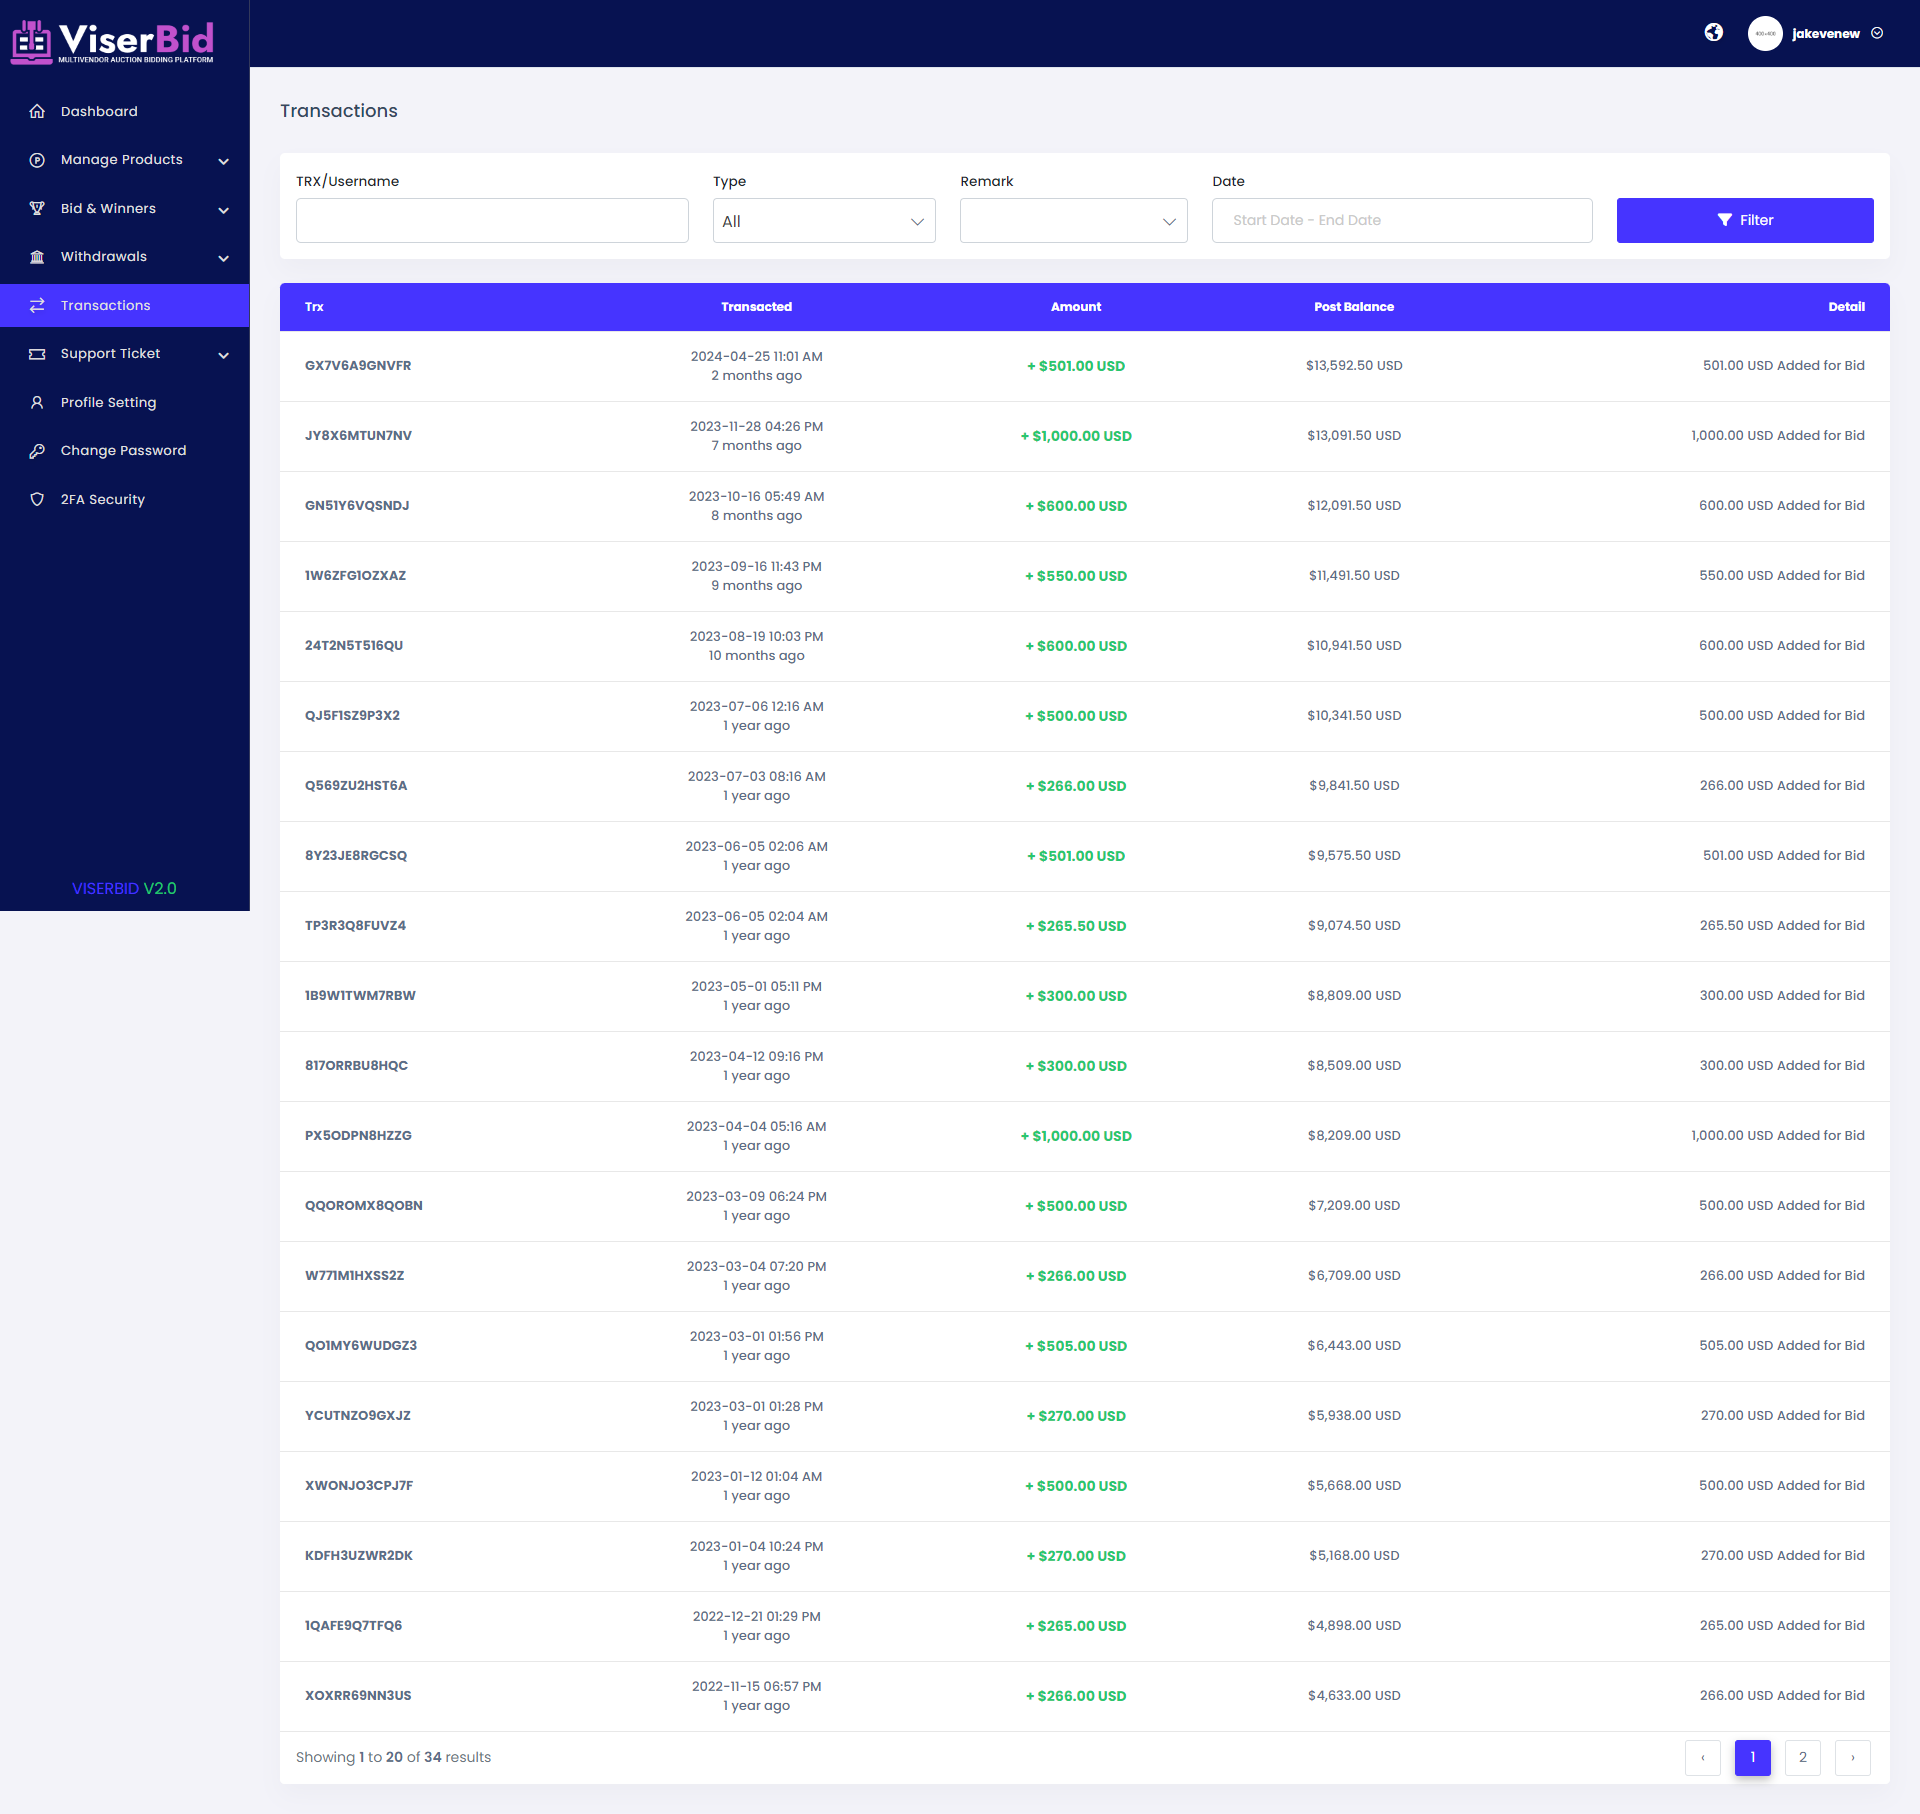Viewport: 1920px width, 1814px height.
Task: Click the next page arrow
Action: (1852, 1757)
